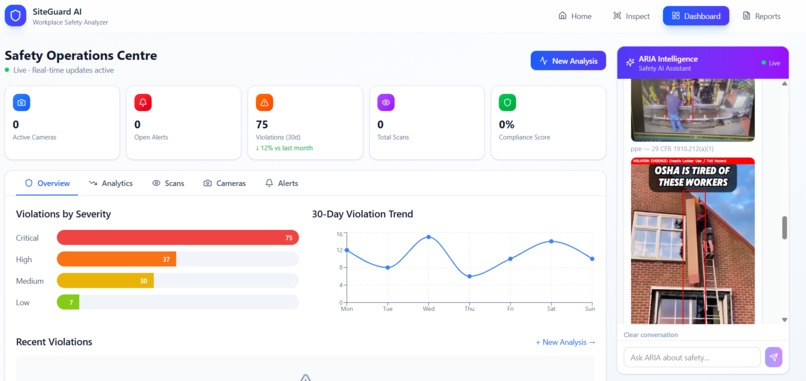The width and height of the screenshot is (806, 381).
Task: Click the 30-Day Violation Trend heading
Action: tap(362, 214)
